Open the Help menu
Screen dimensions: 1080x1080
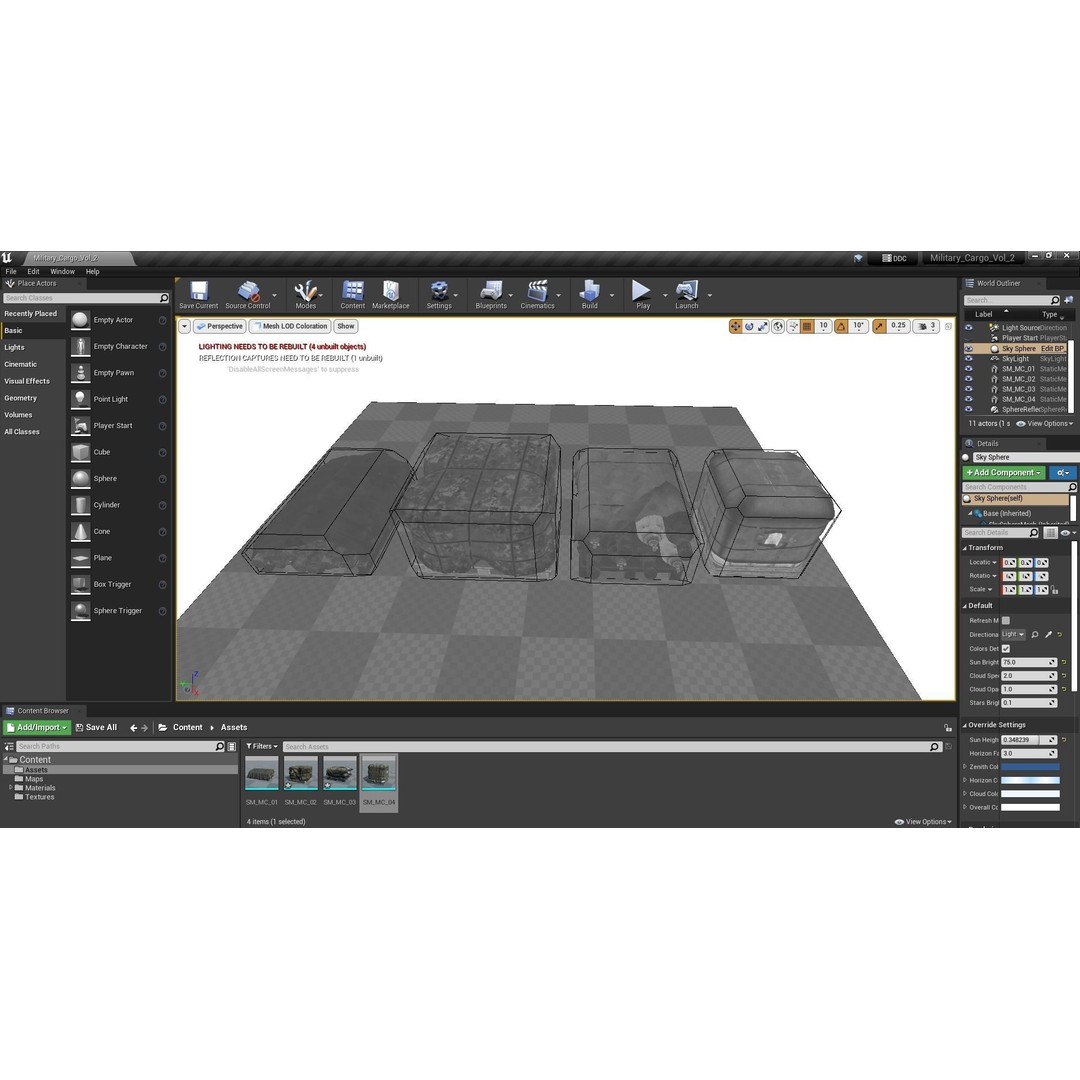(x=92, y=271)
